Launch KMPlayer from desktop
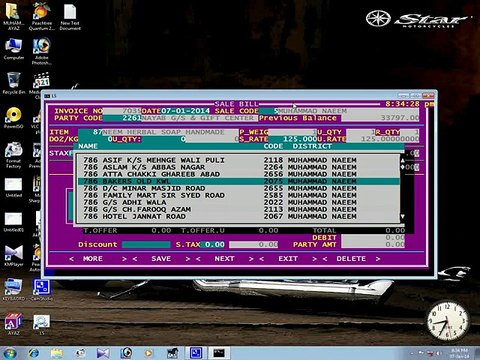This screenshot has height=360, width=480. (x=14, y=256)
